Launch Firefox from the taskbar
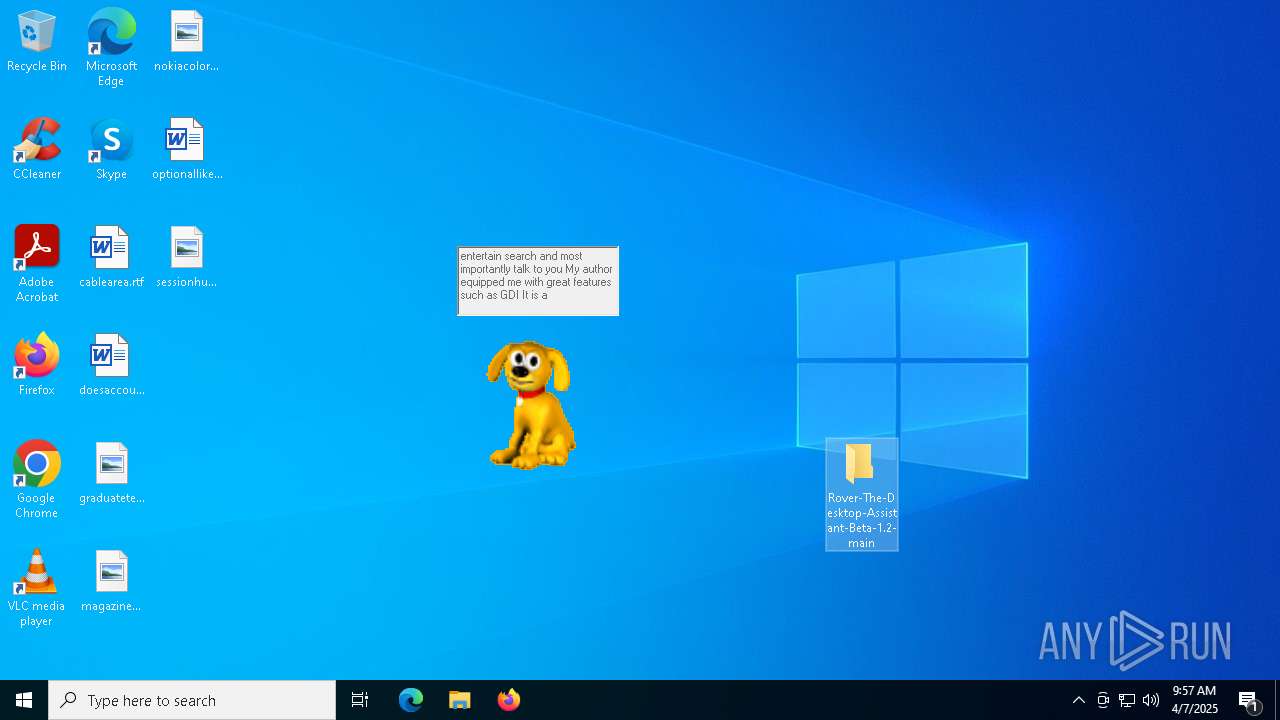Screen dimensions: 1280x720 point(509,700)
